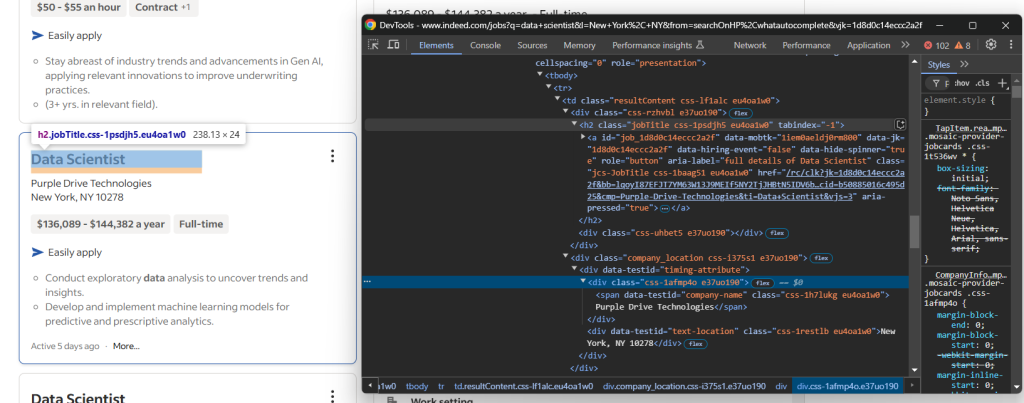This screenshot has height=403, width=1024.
Task: Click the More... link on job card
Action: [126, 346]
